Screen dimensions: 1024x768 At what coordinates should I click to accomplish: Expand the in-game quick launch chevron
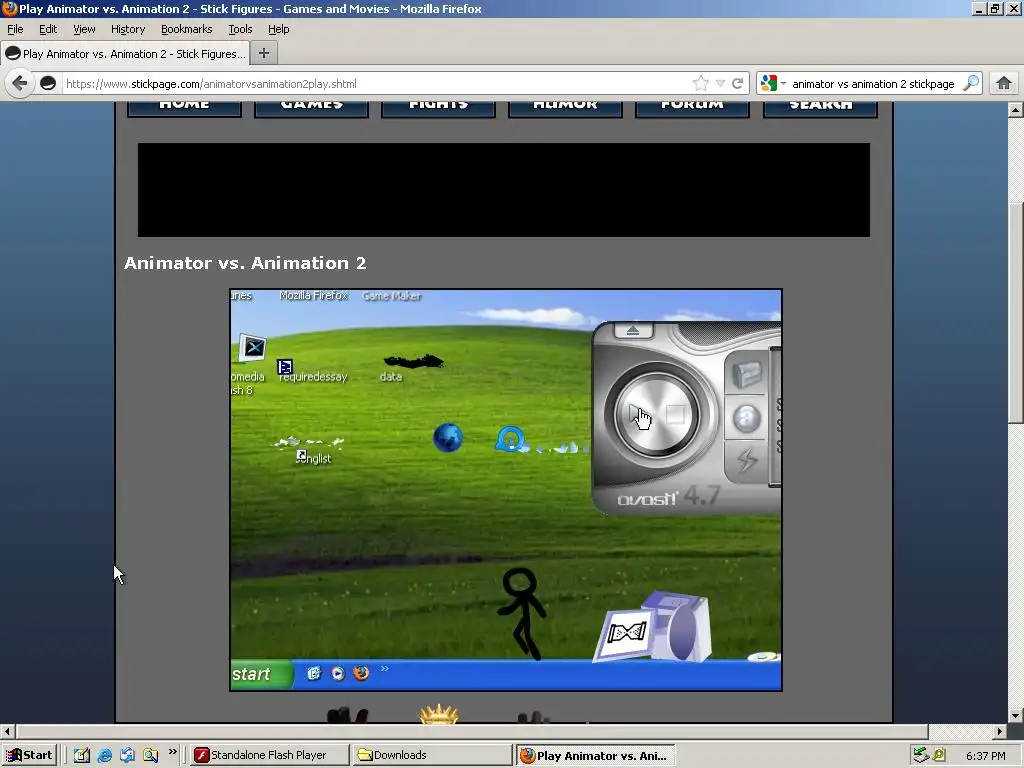[x=385, y=668]
